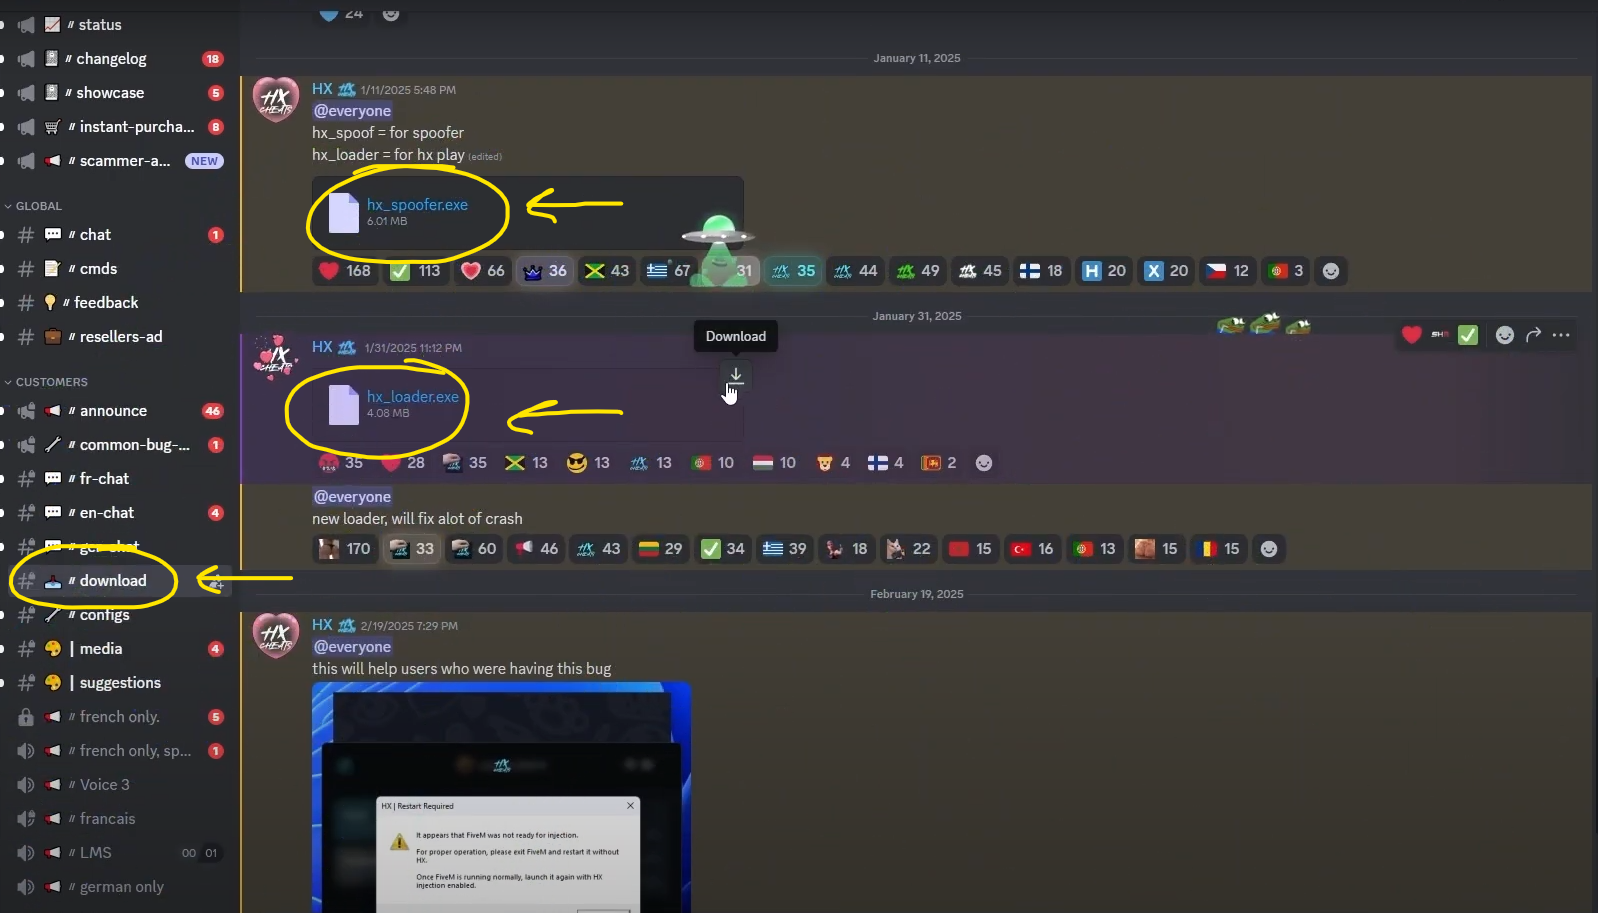Open HX avatar on the 2/19/2025 message

click(x=275, y=636)
